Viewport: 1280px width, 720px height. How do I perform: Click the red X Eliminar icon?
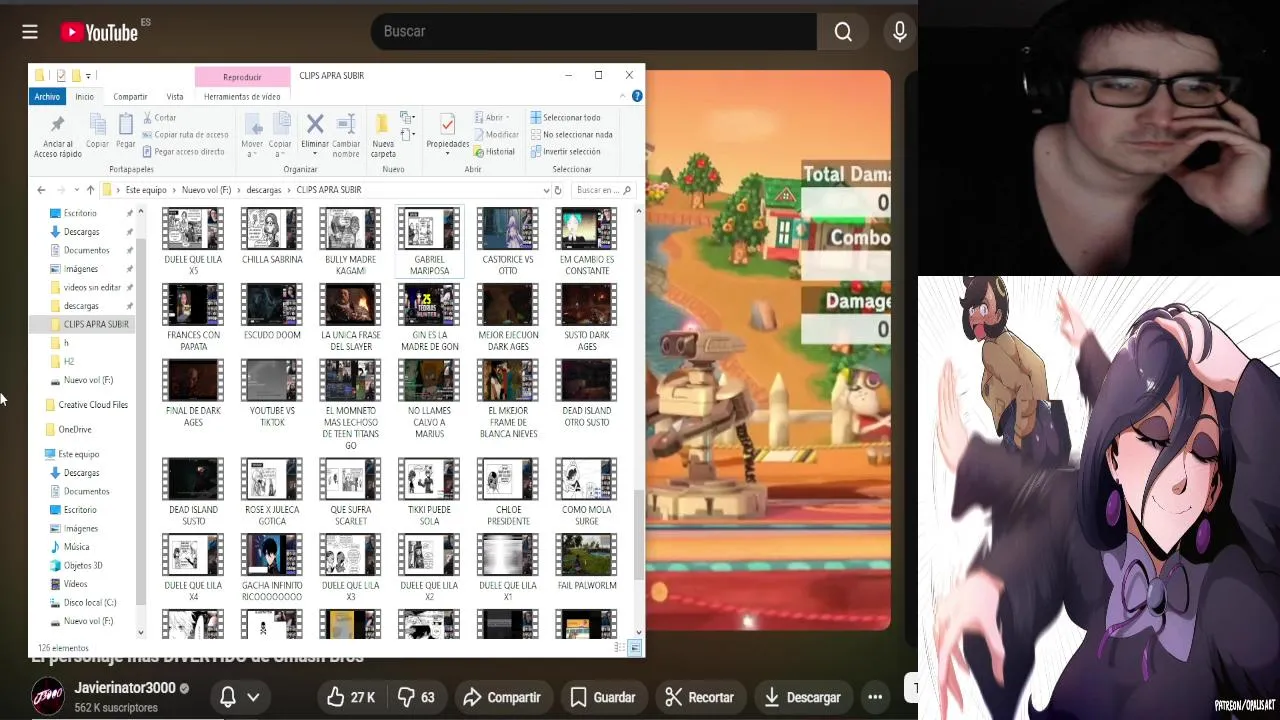click(x=315, y=124)
